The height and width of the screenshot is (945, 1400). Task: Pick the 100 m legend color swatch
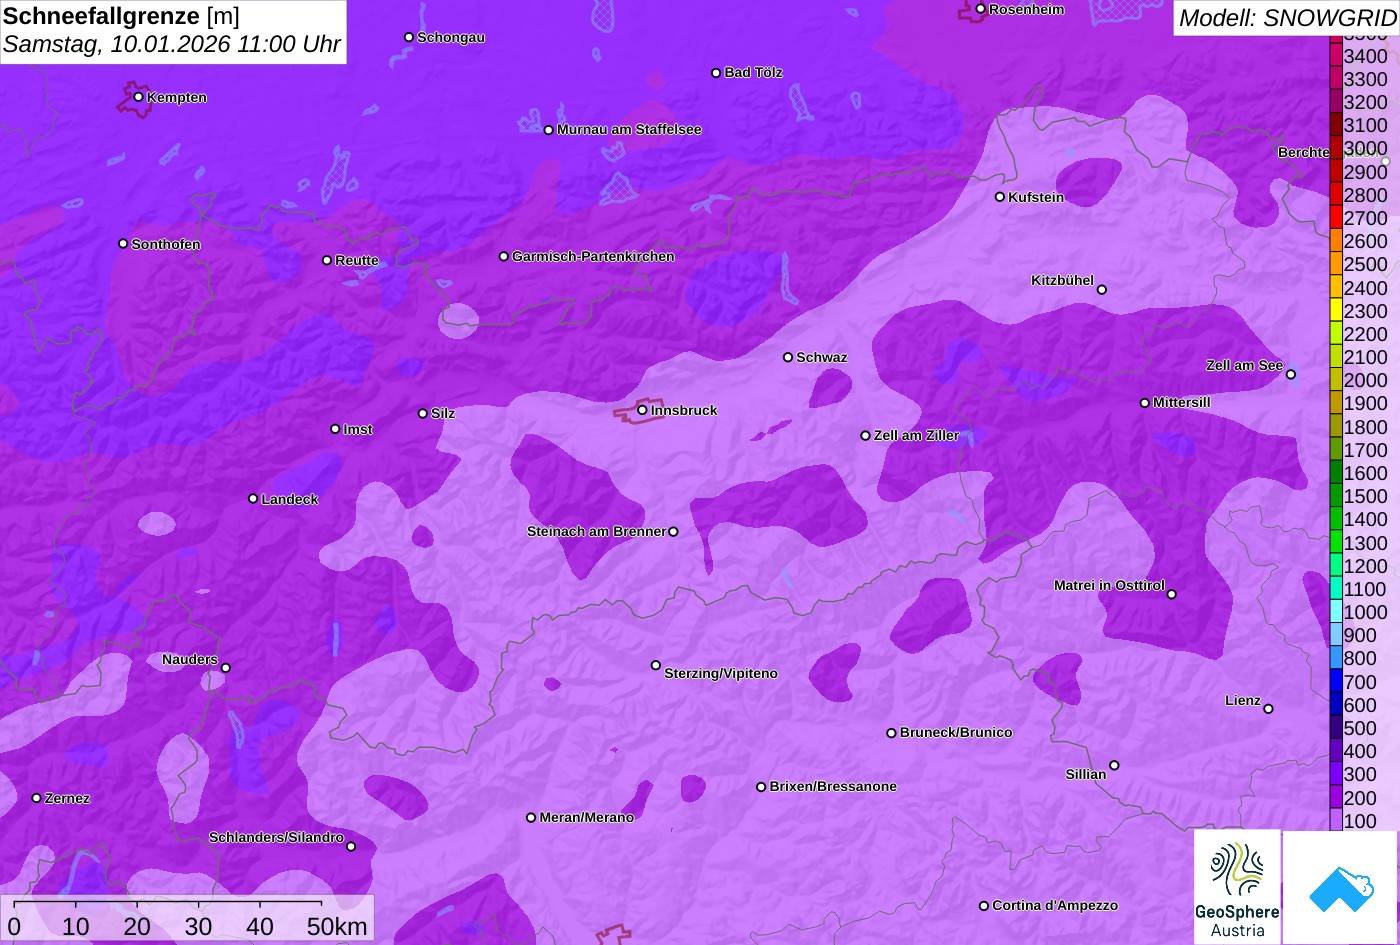[1335, 820]
